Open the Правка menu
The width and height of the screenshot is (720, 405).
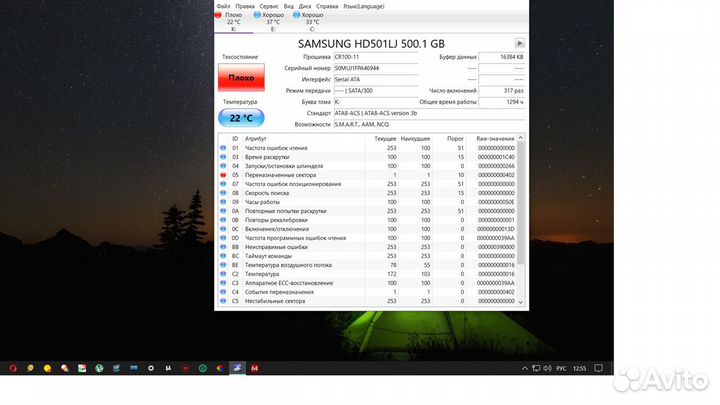pos(245,6)
